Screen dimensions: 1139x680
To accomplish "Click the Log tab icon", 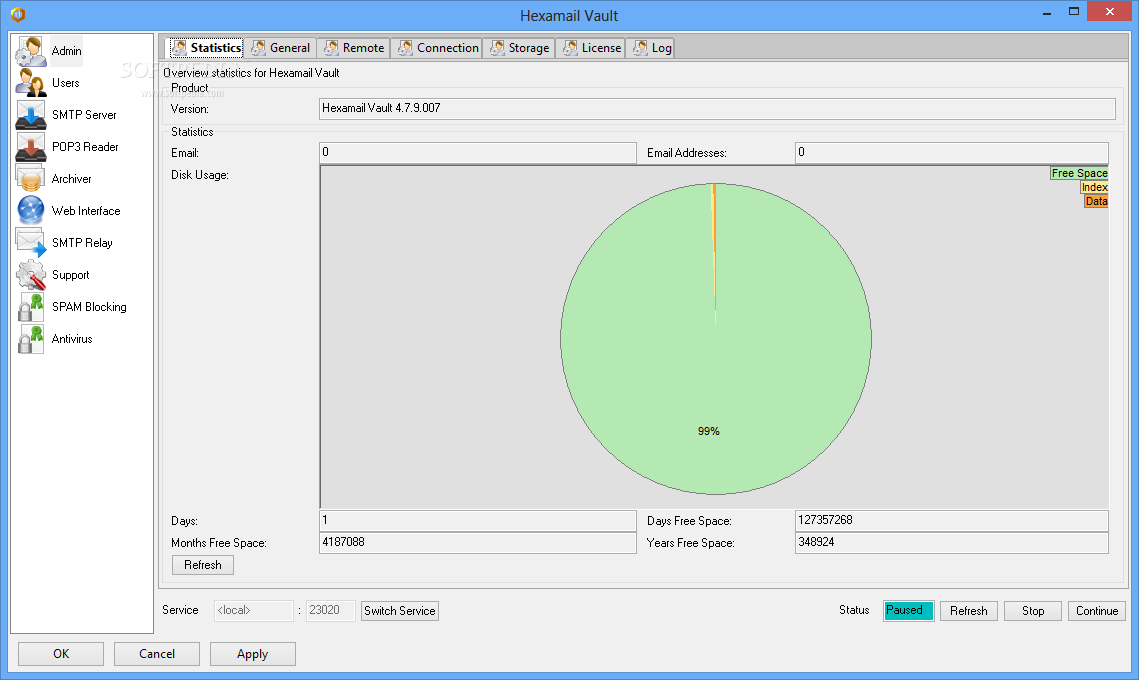I will tap(640, 48).
